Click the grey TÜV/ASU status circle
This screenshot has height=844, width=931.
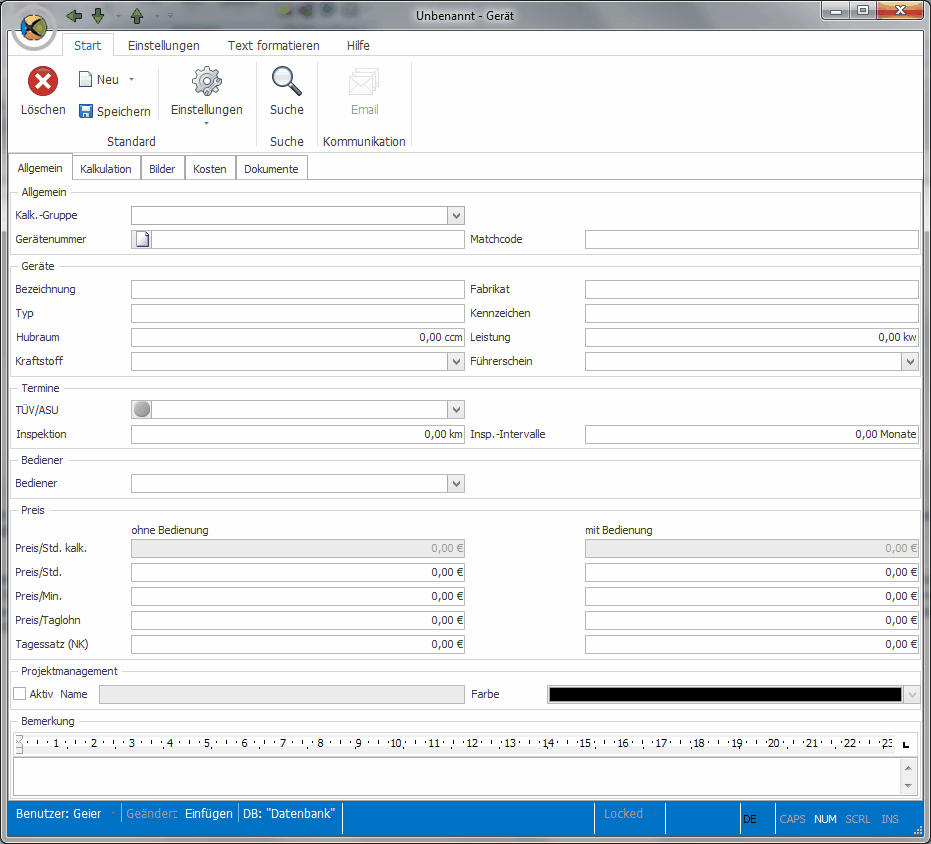click(x=142, y=409)
